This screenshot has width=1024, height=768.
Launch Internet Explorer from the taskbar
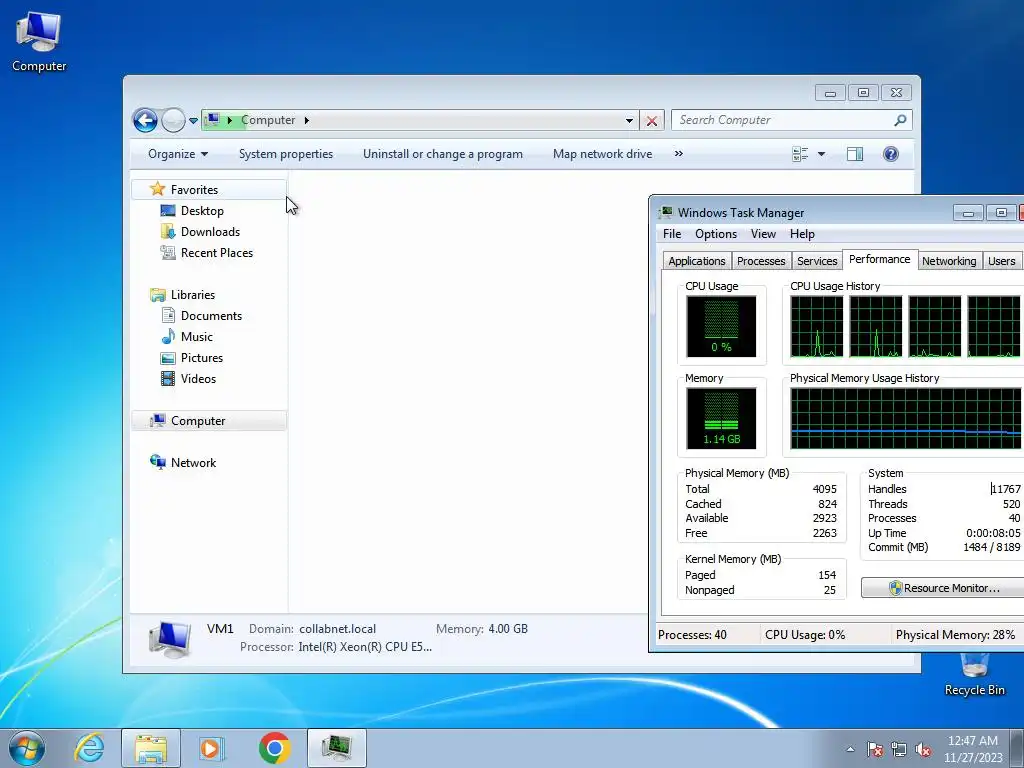click(x=89, y=748)
